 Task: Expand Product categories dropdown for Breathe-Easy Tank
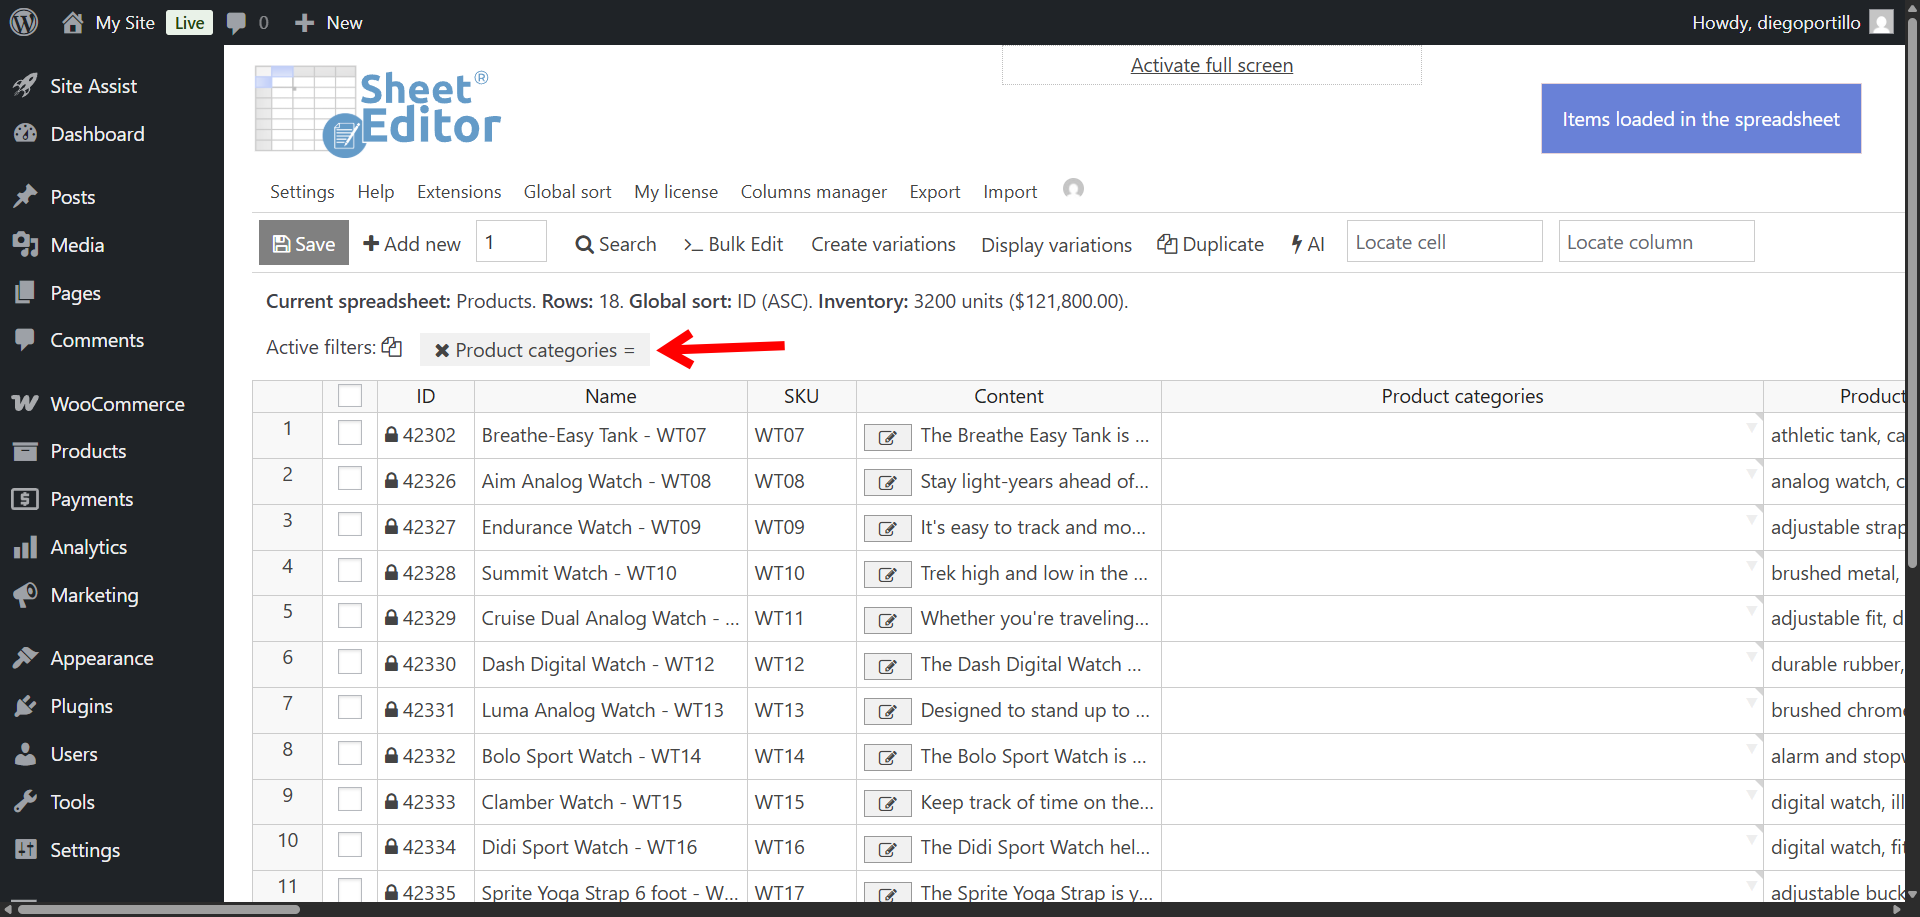(1751, 427)
